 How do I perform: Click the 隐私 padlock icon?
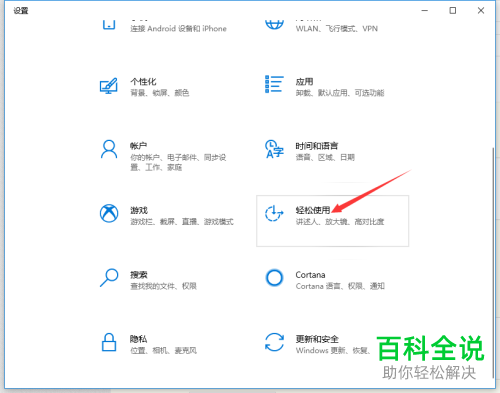[x=109, y=342]
